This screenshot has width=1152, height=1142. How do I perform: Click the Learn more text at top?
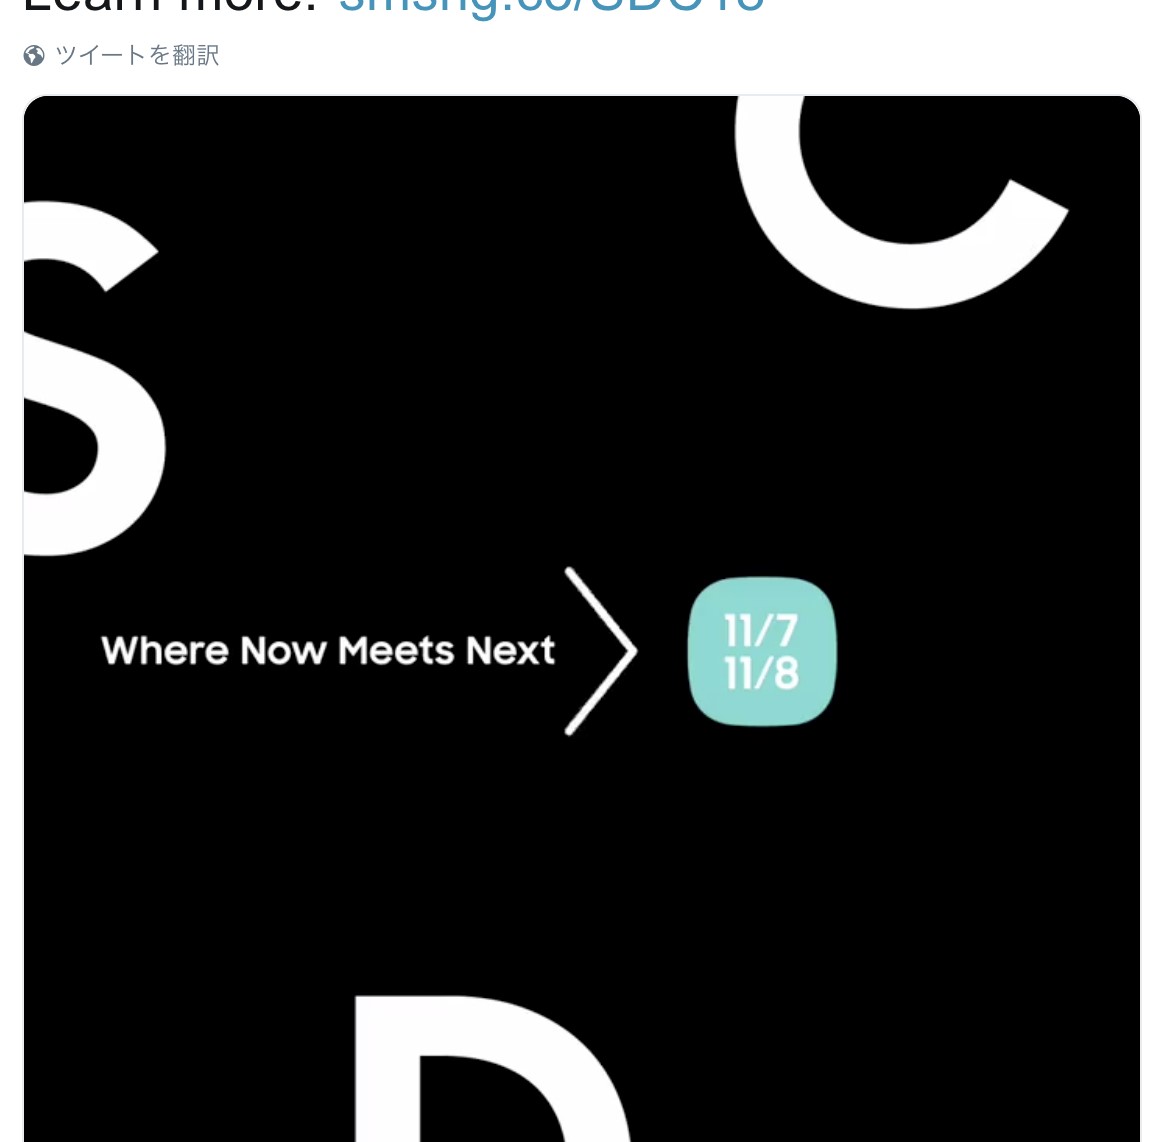170,6
